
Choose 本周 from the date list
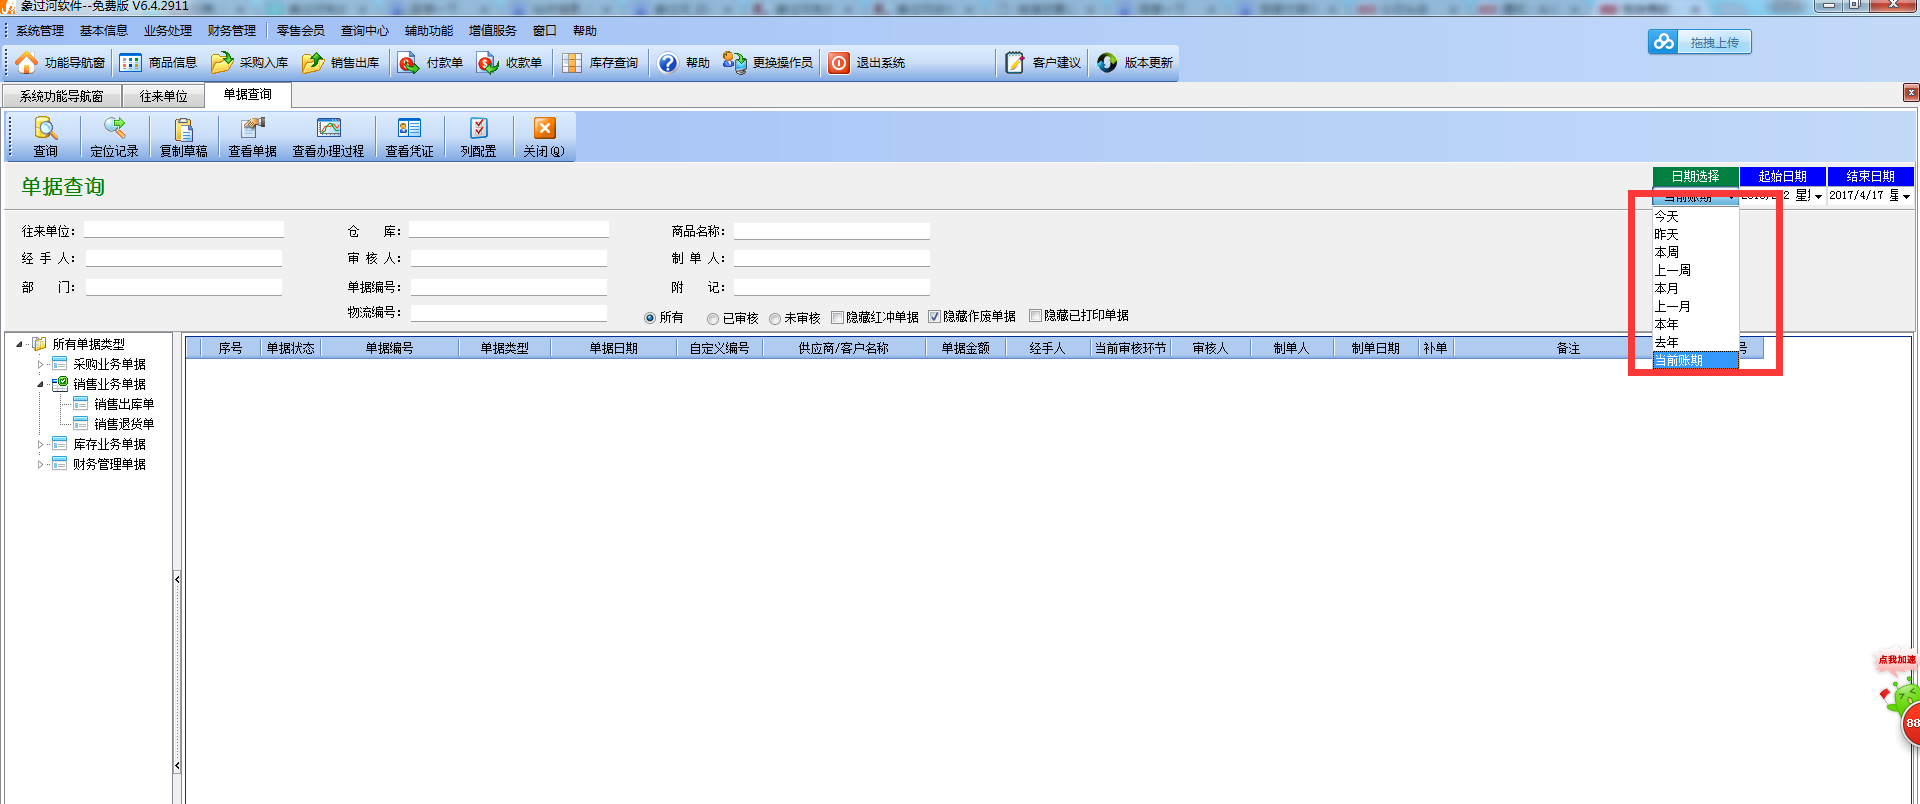click(x=1695, y=252)
